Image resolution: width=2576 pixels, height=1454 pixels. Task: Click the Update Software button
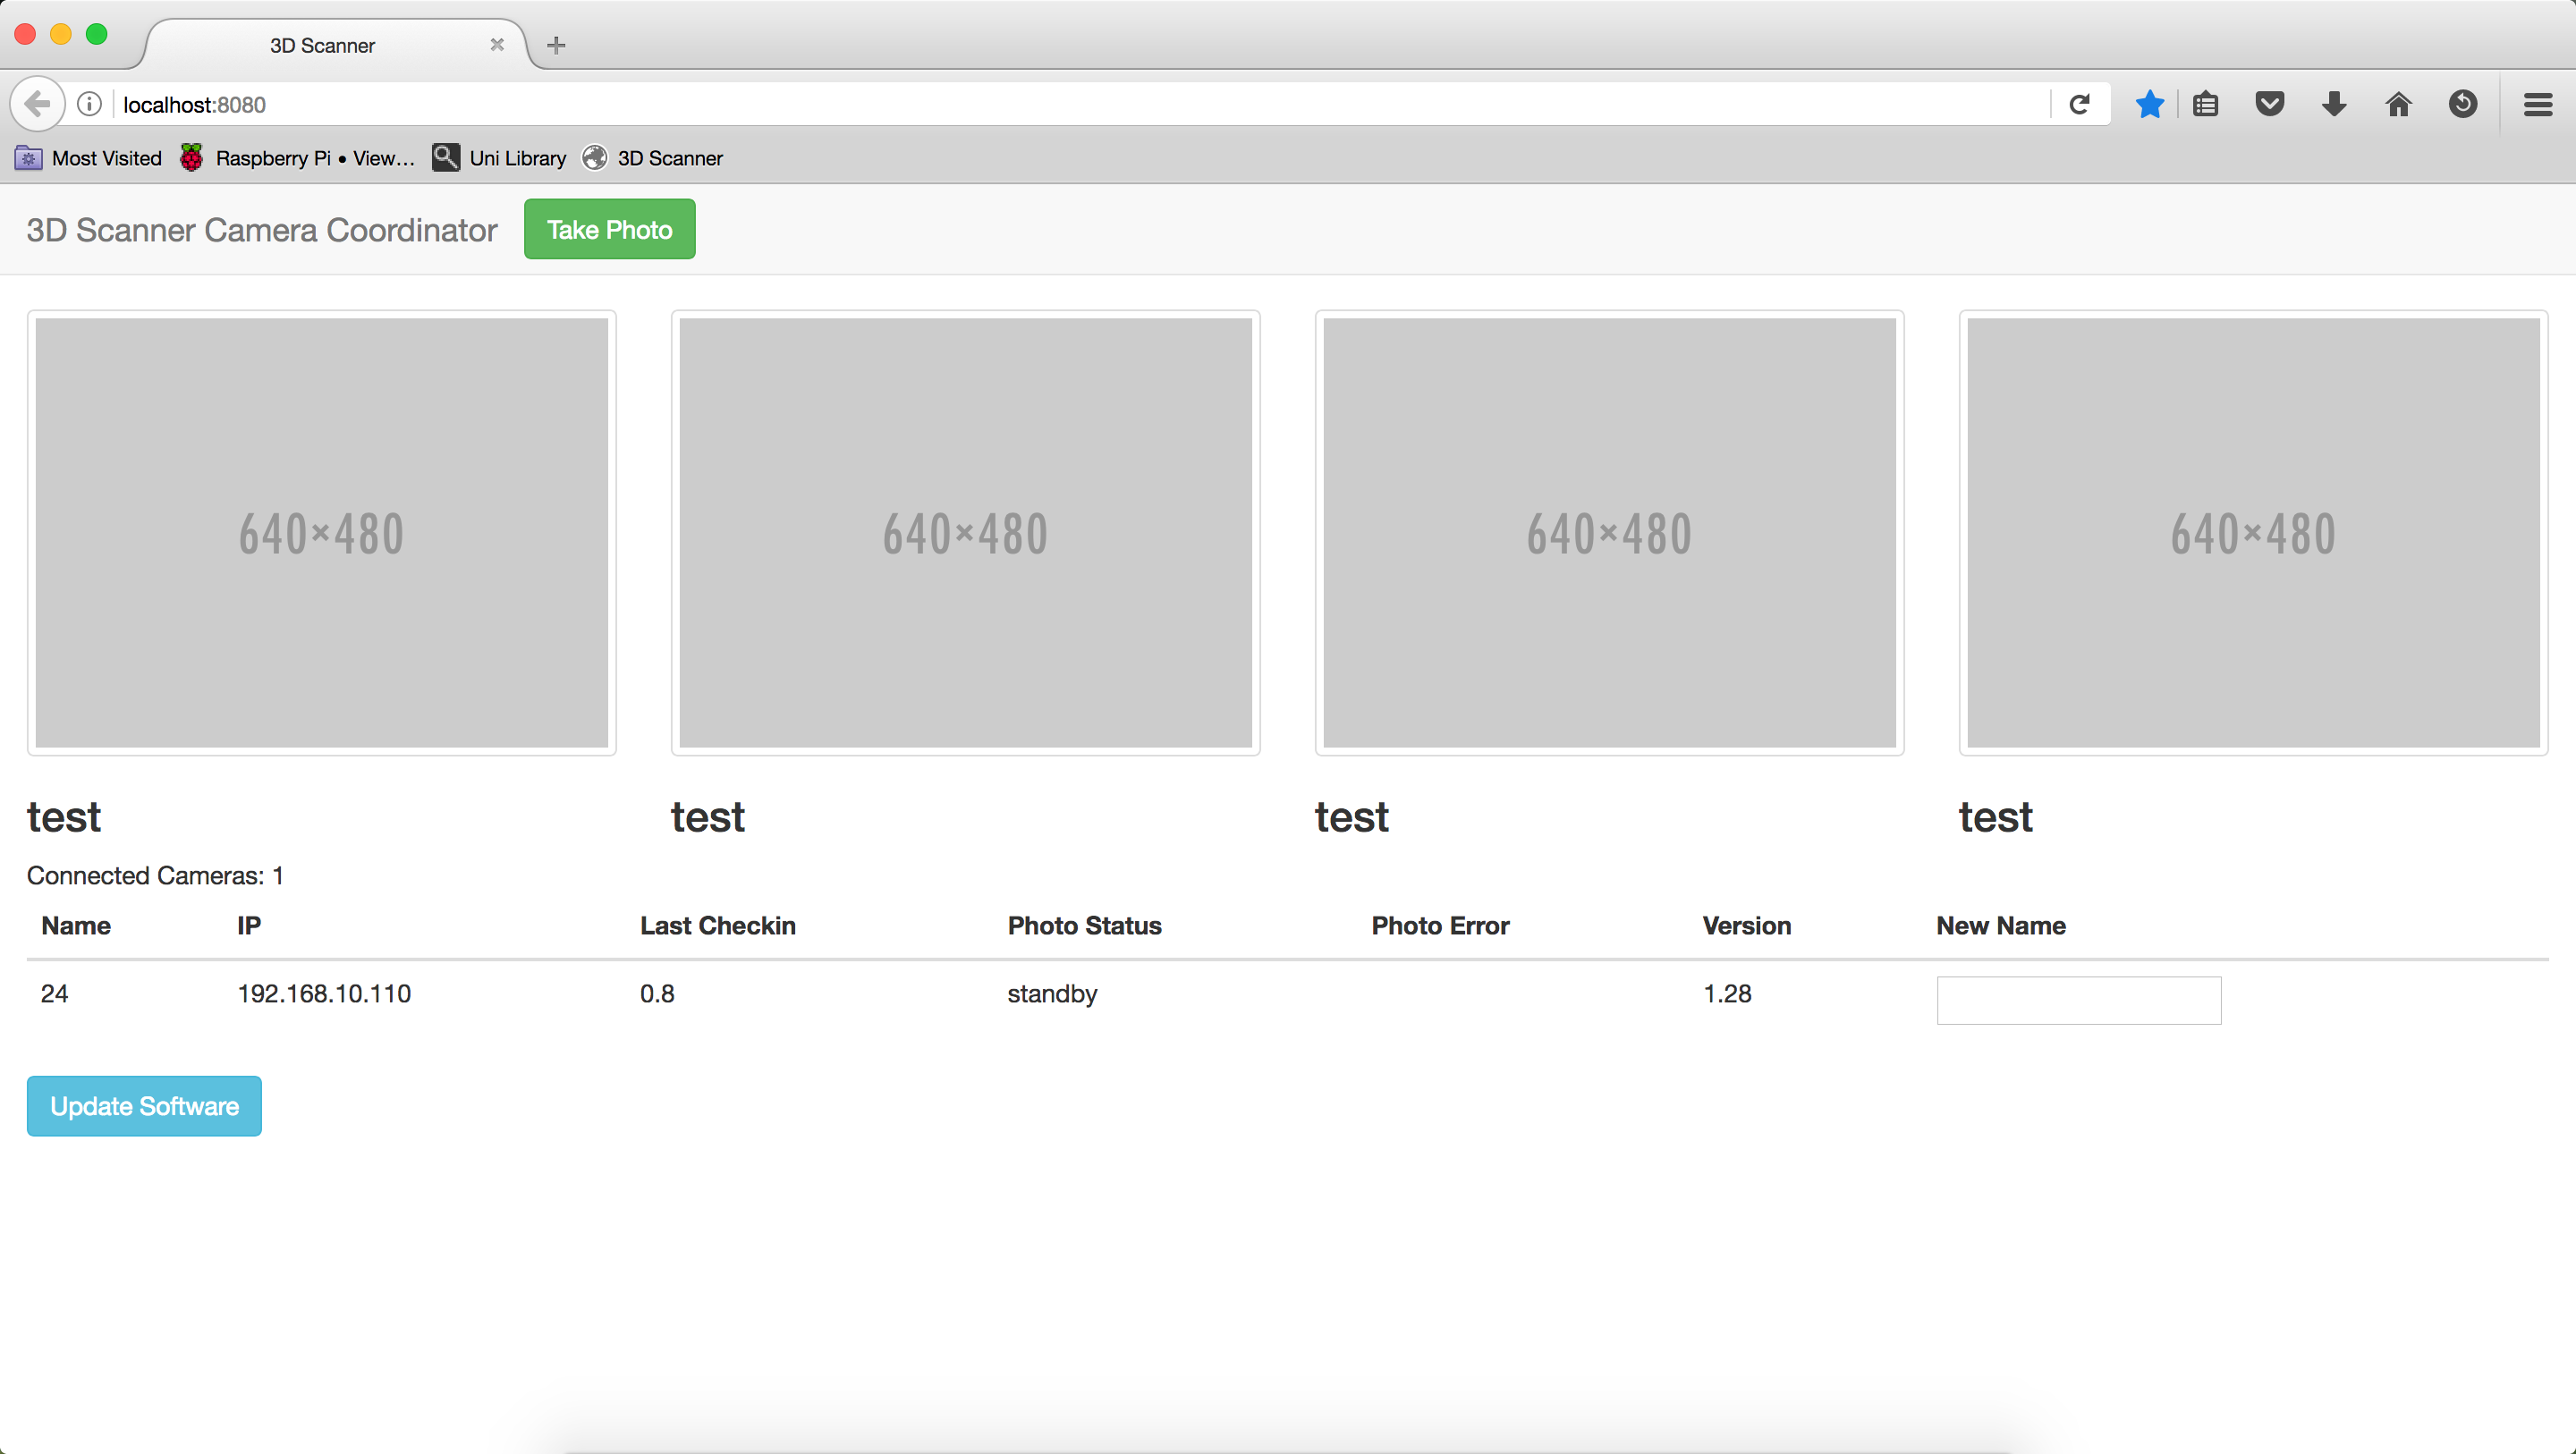pyautogui.click(x=144, y=1106)
